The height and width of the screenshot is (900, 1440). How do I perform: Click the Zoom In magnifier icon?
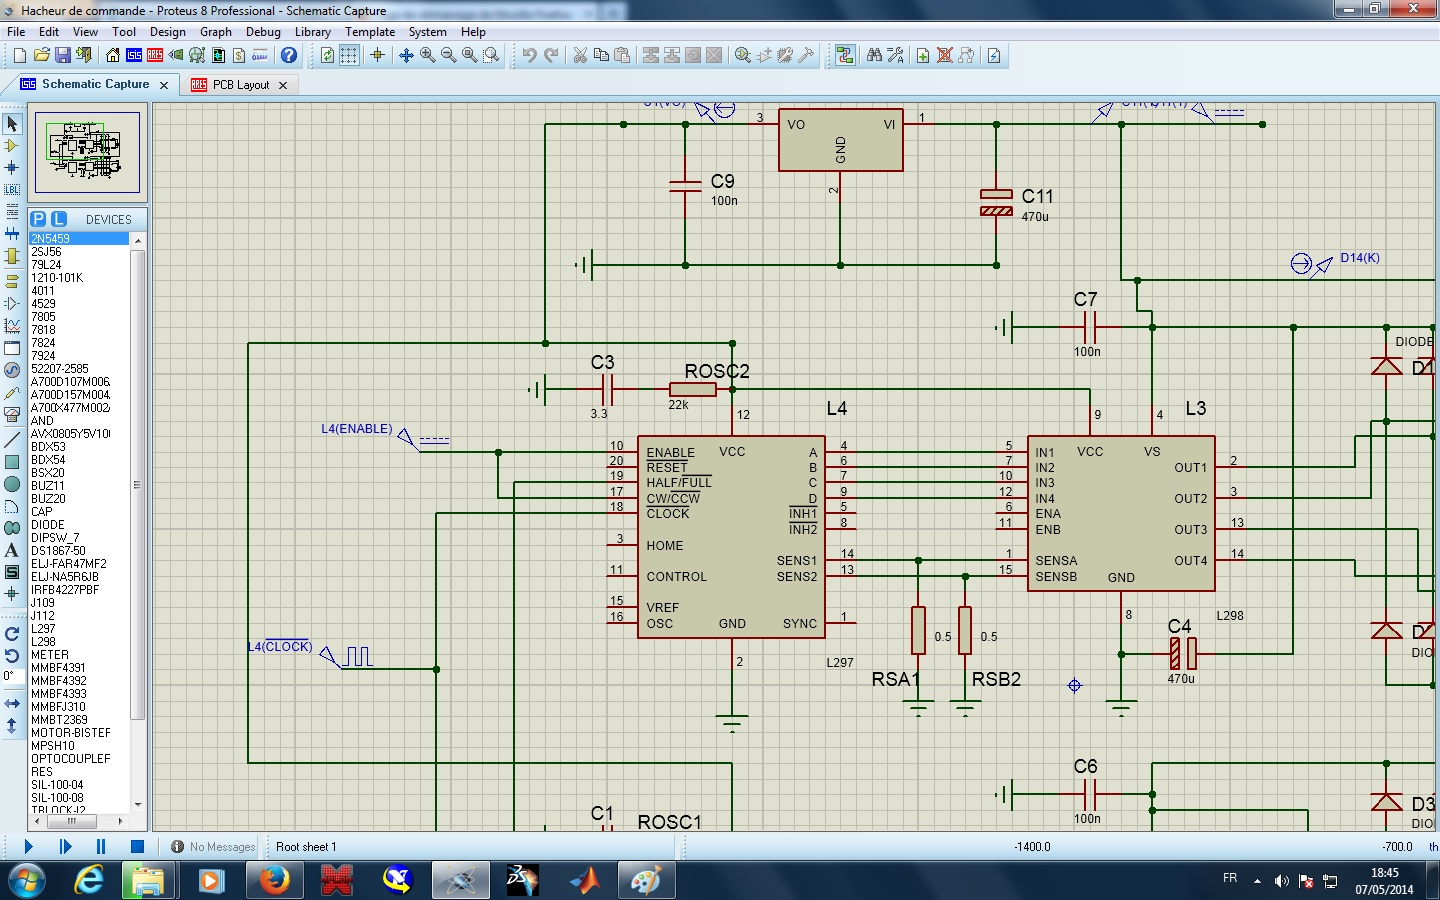(x=428, y=55)
